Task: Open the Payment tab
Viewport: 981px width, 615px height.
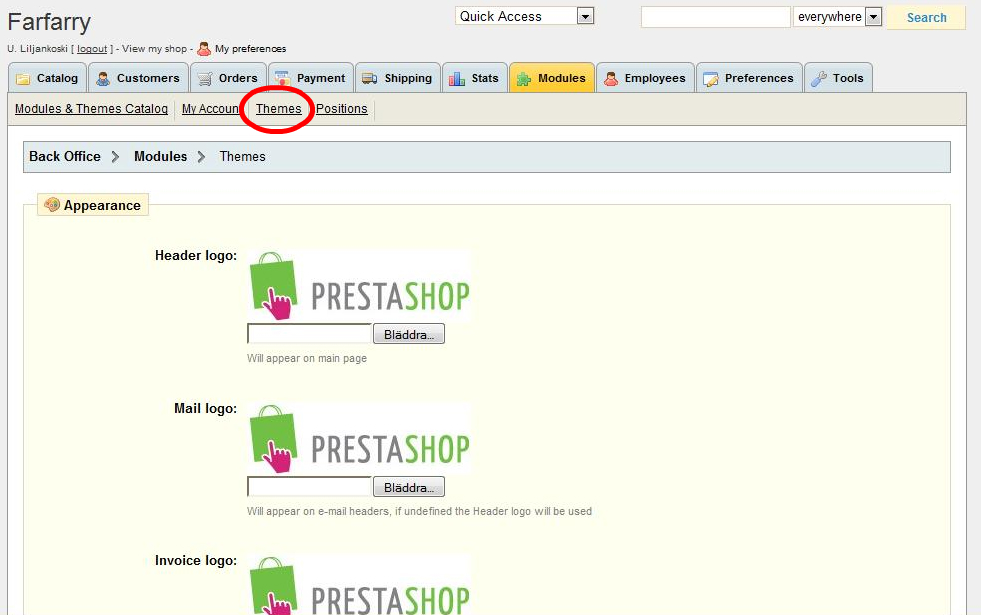Action: 311,78
